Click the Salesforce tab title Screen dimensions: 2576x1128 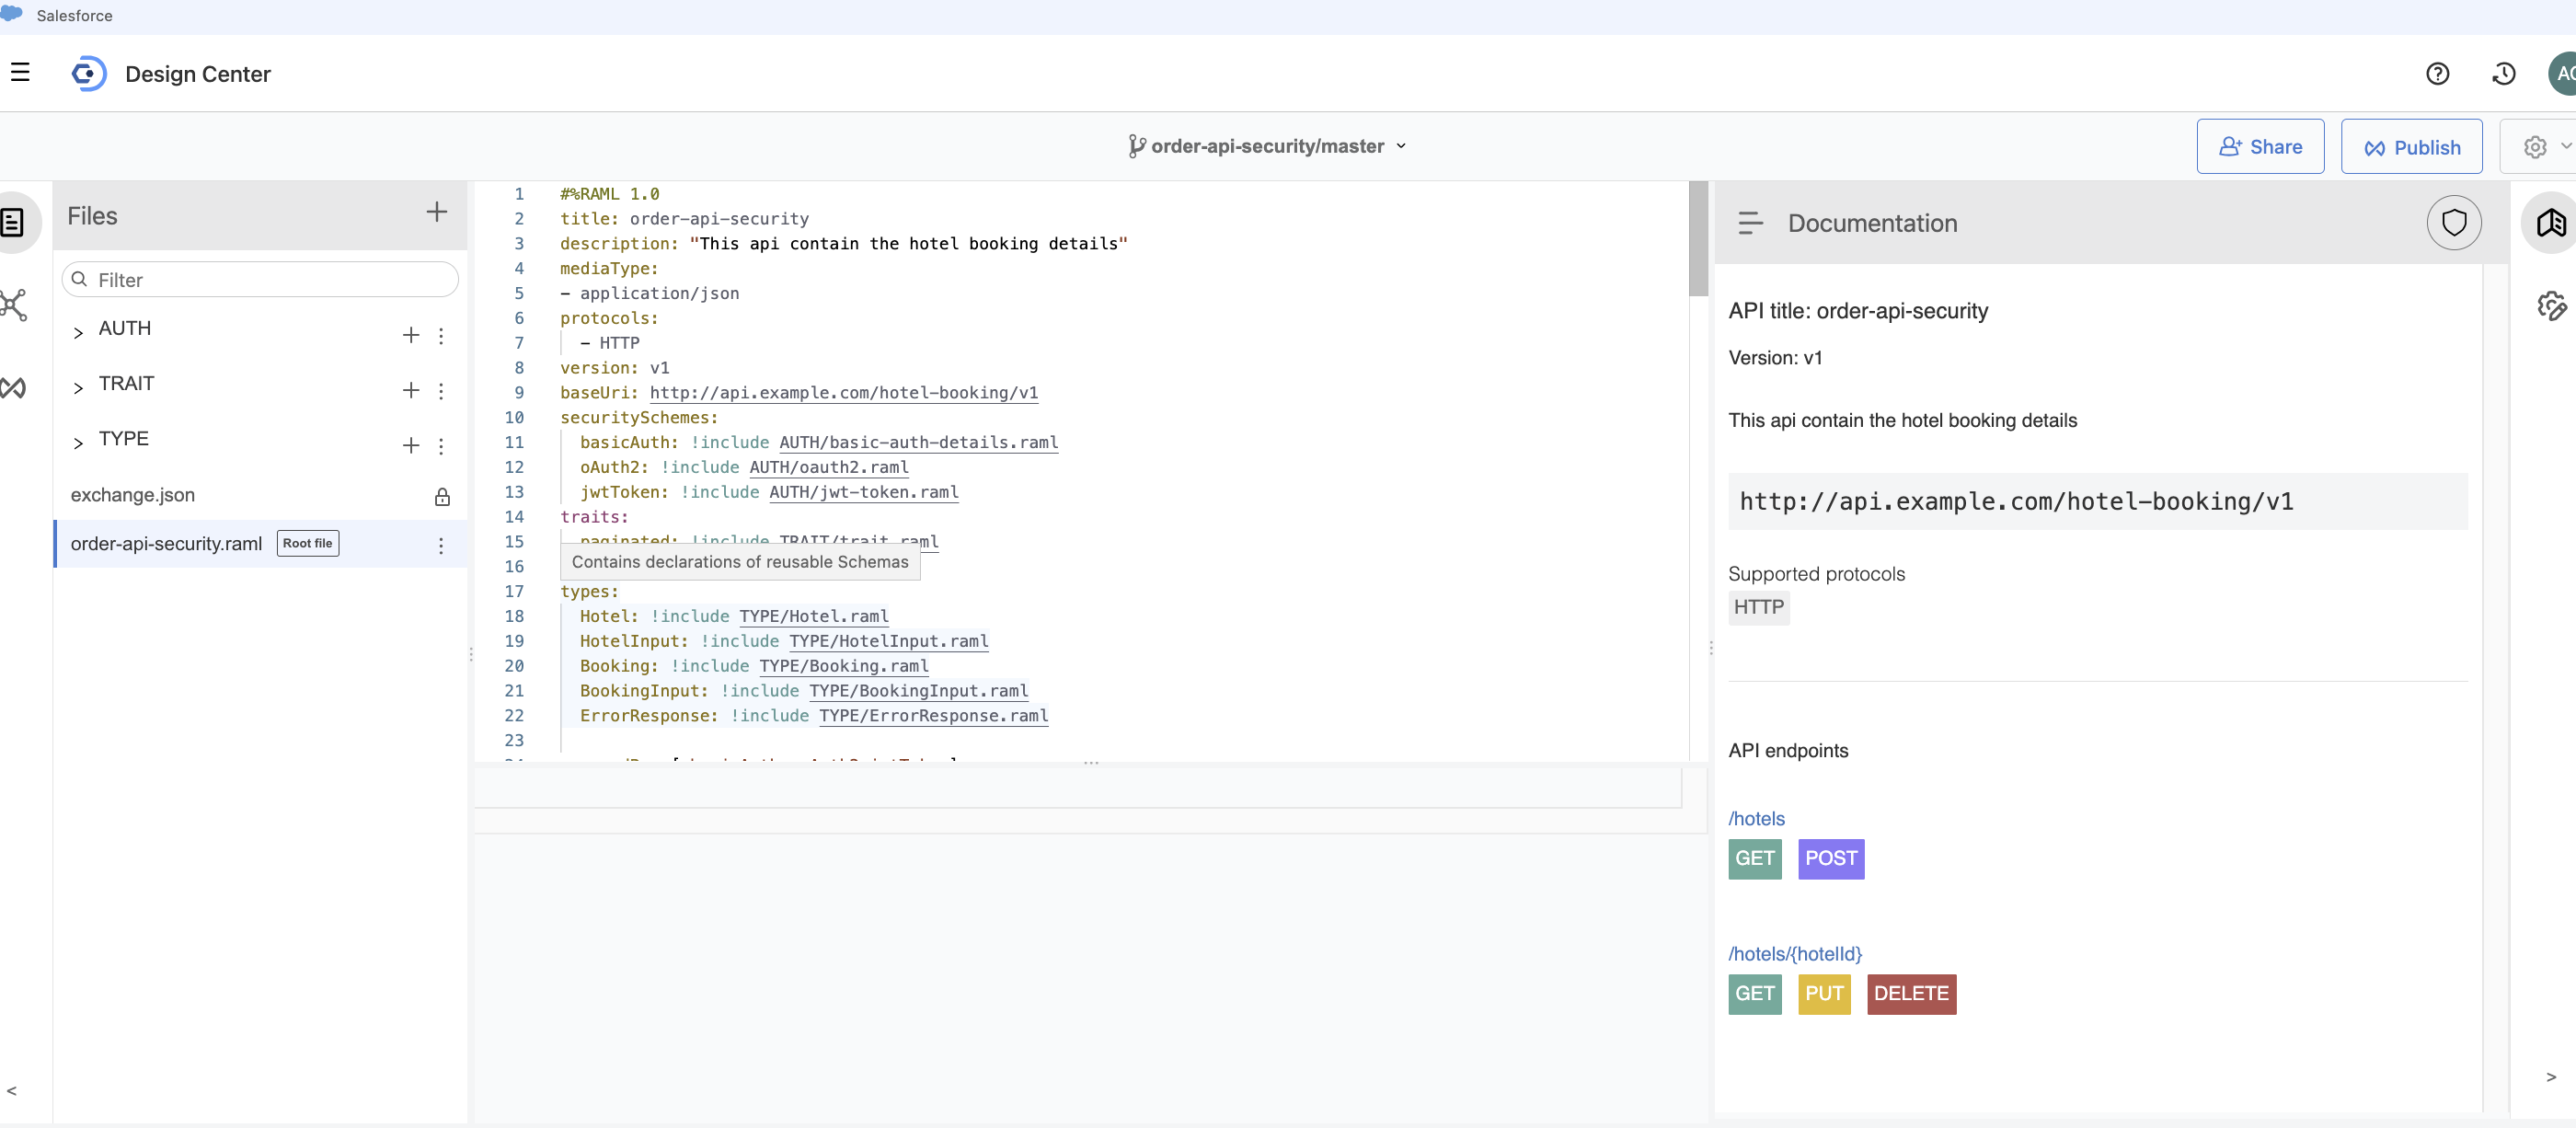click(74, 15)
